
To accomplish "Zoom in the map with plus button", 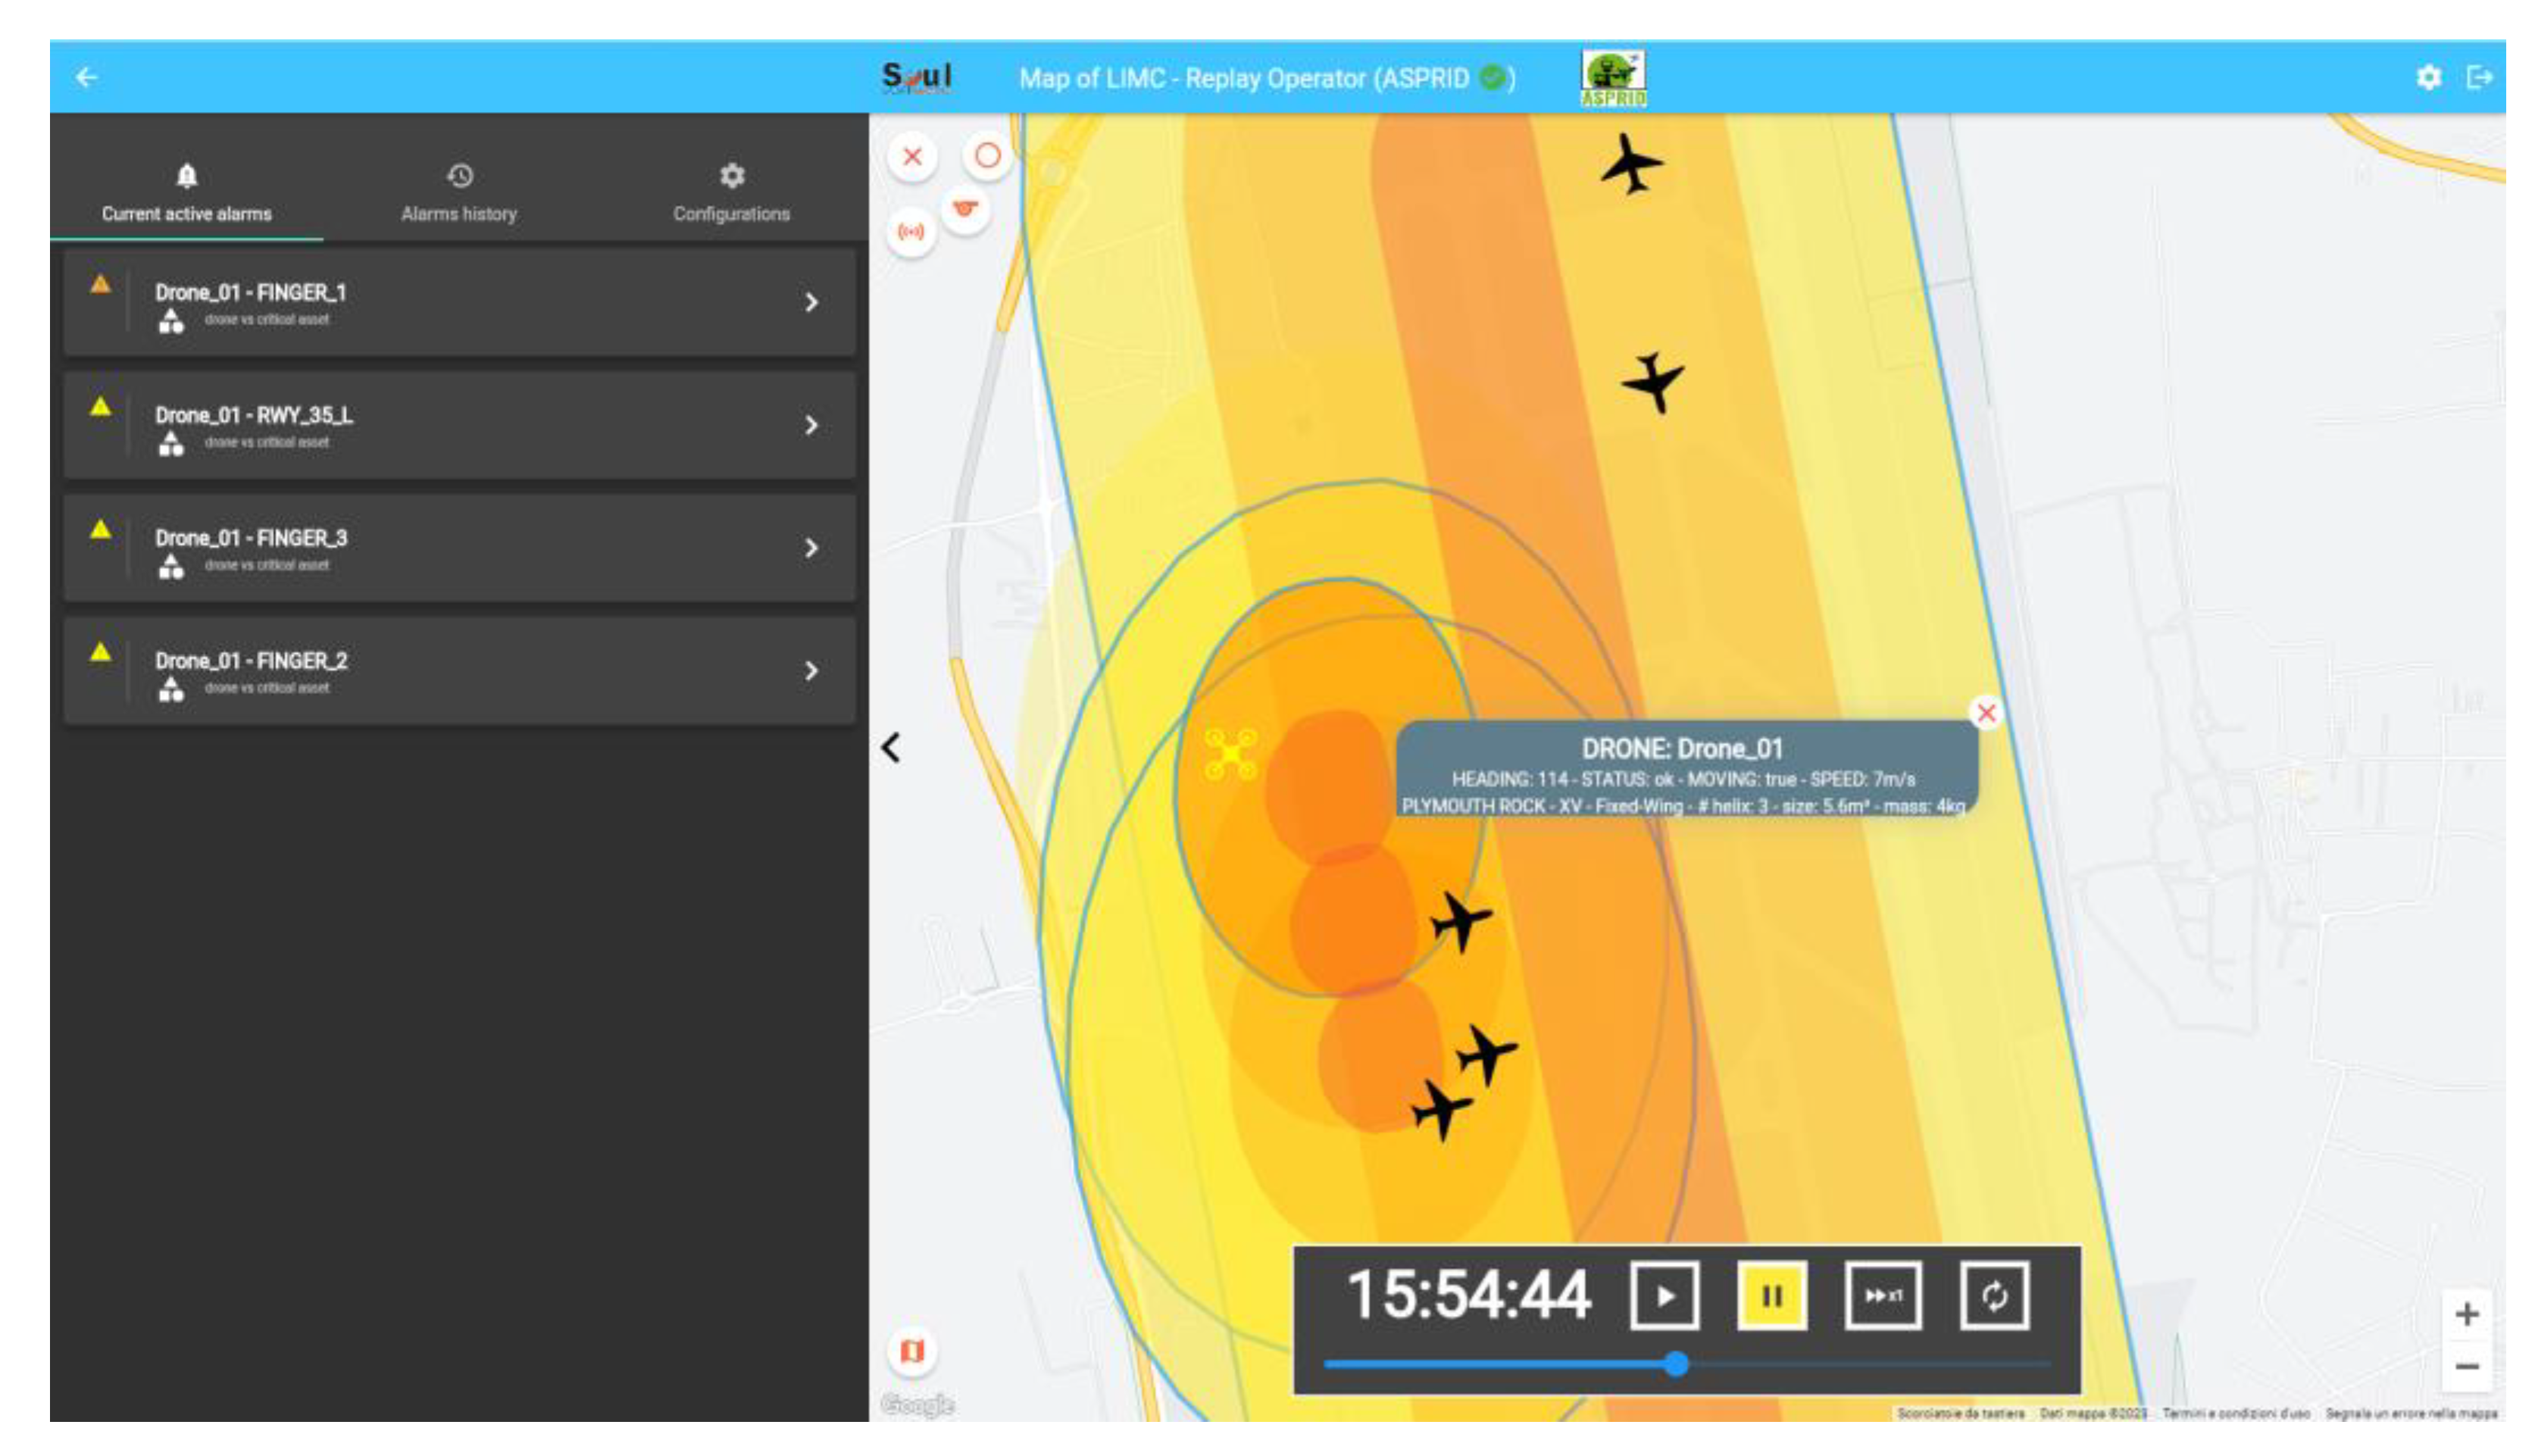I will coord(2466,1314).
